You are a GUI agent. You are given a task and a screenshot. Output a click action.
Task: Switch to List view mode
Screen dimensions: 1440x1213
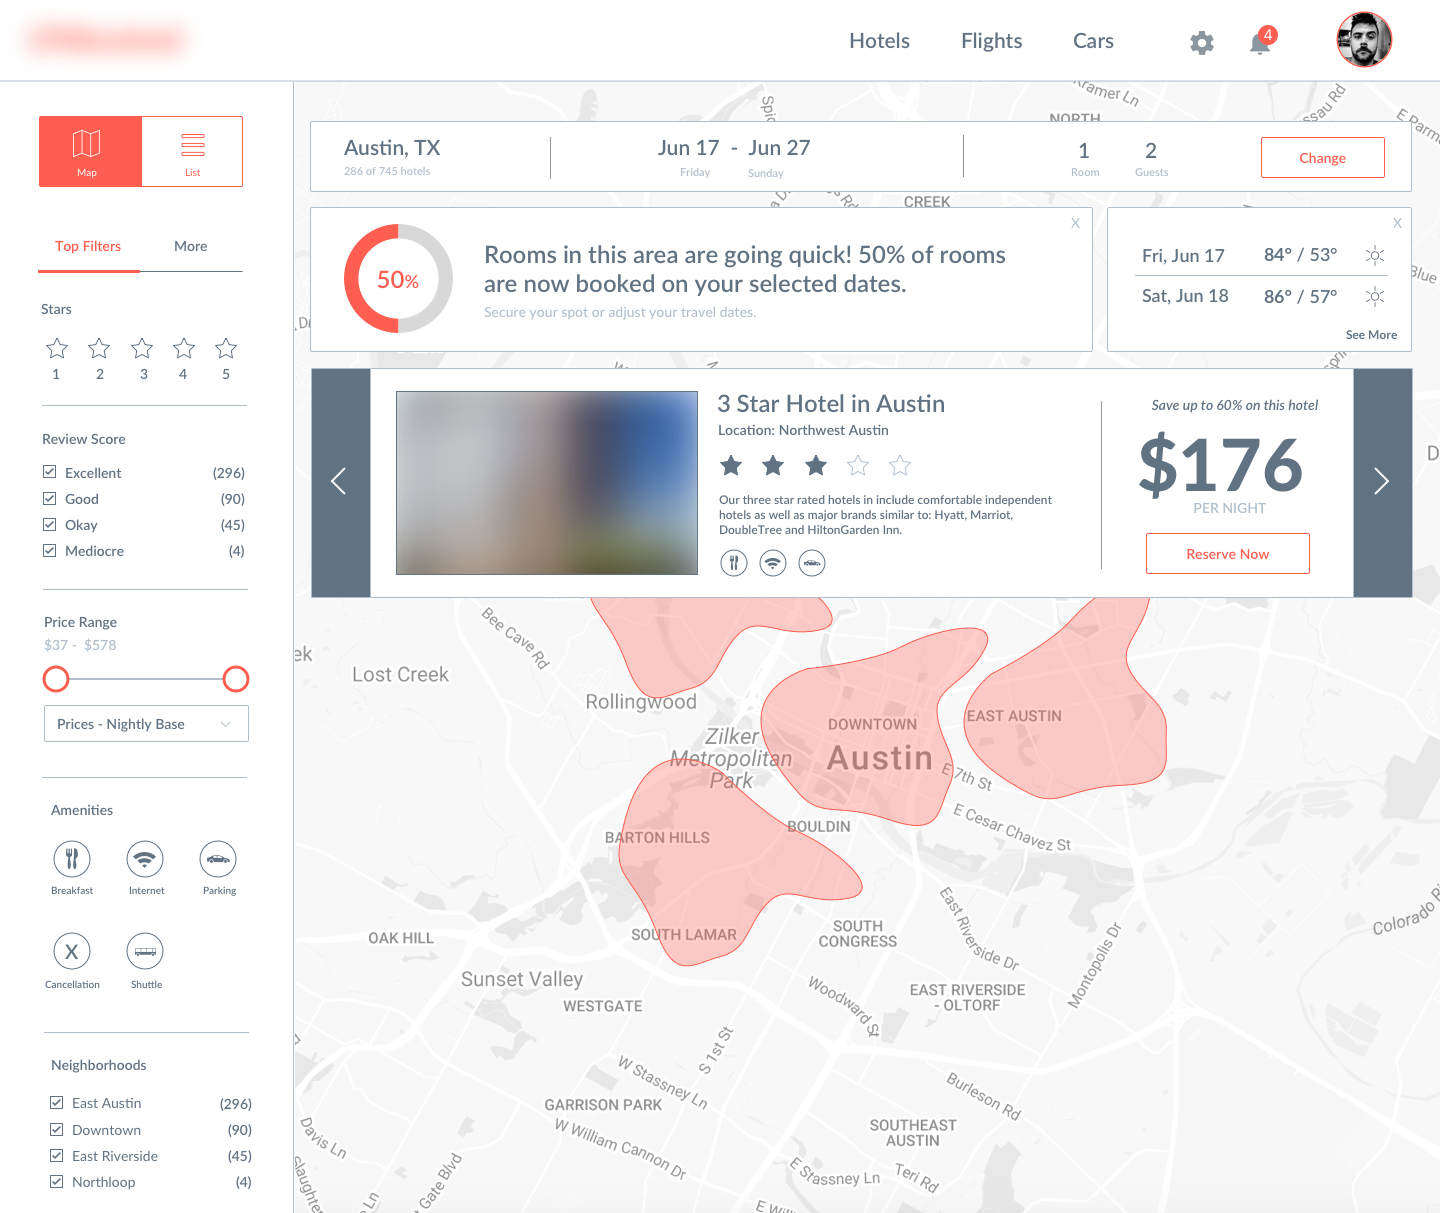point(192,151)
